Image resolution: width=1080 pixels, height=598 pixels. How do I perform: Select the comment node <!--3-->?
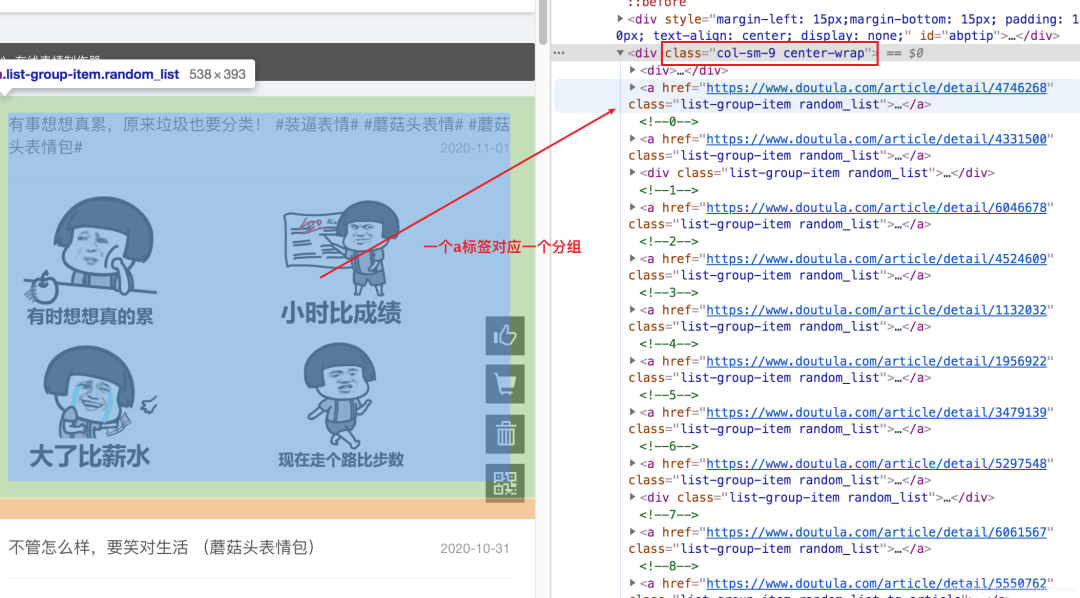pos(669,293)
